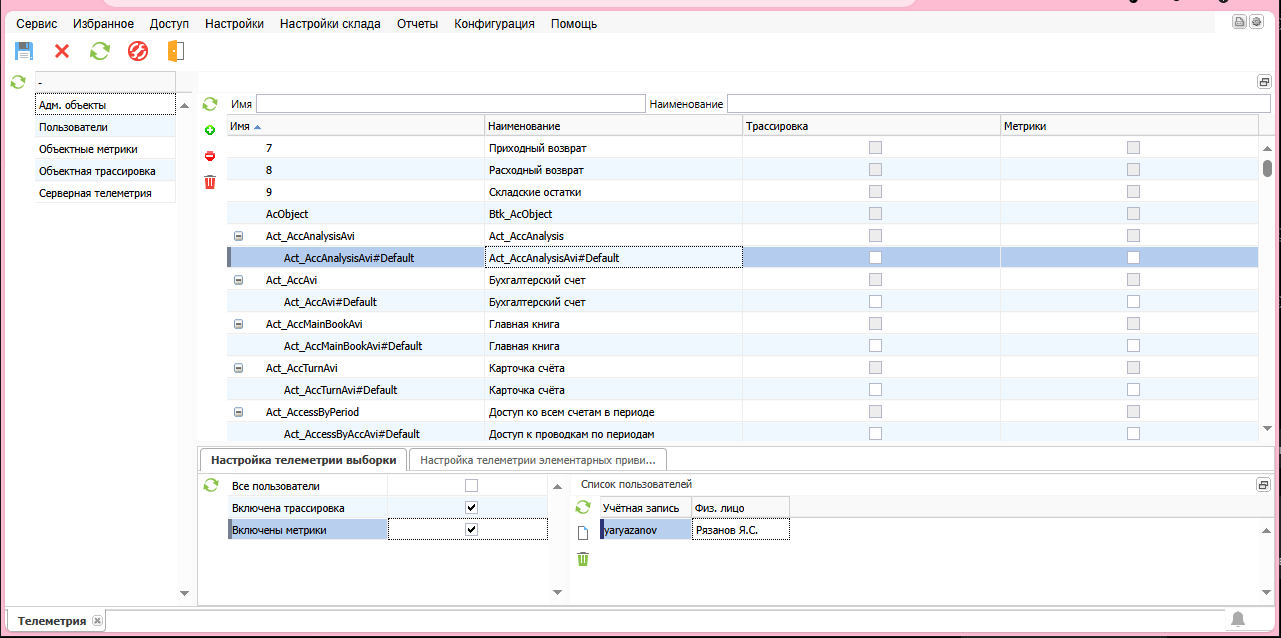Click the green plus add row icon
Screen dimensions: 1281x638
(x=210, y=130)
